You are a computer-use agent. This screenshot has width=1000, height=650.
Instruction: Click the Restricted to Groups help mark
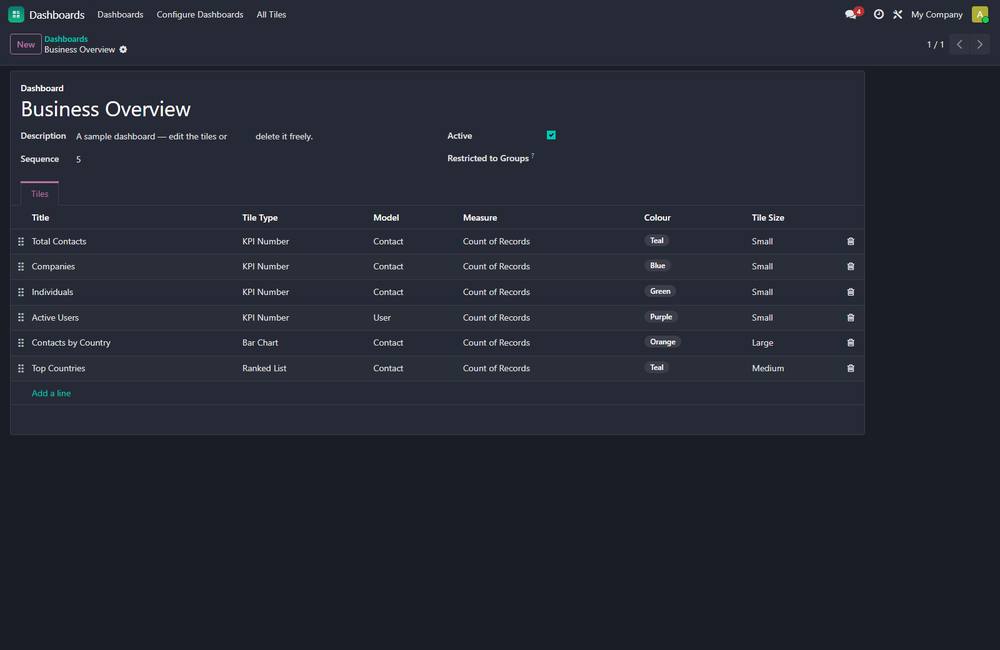tap(533, 155)
